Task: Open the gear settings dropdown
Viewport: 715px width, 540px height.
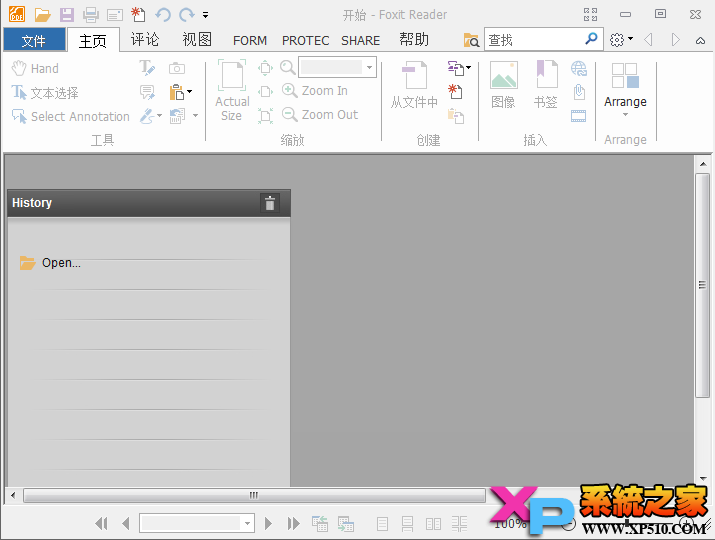Action: click(621, 40)
